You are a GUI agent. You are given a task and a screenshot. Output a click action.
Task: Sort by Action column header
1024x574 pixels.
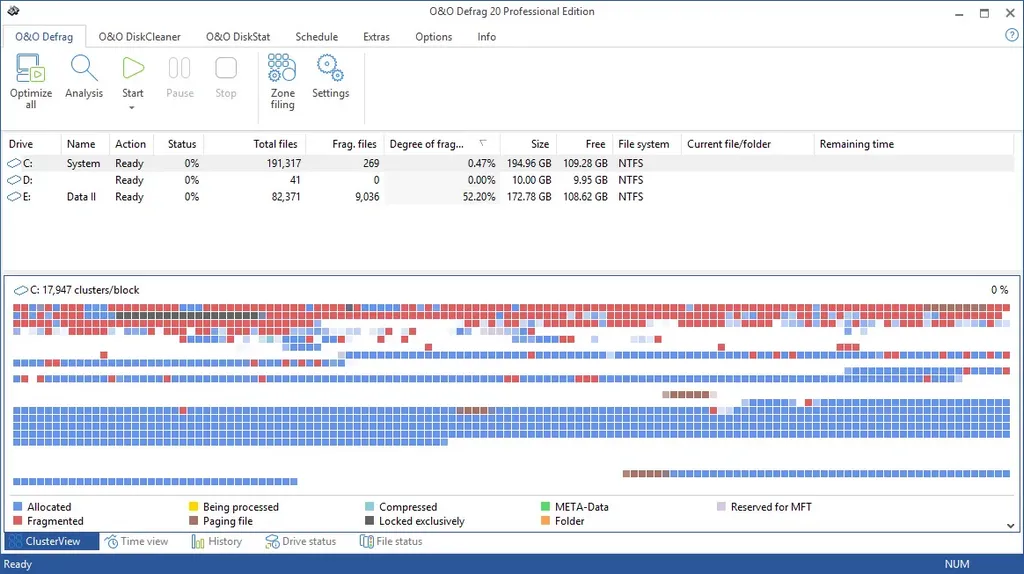pos(131,144)
